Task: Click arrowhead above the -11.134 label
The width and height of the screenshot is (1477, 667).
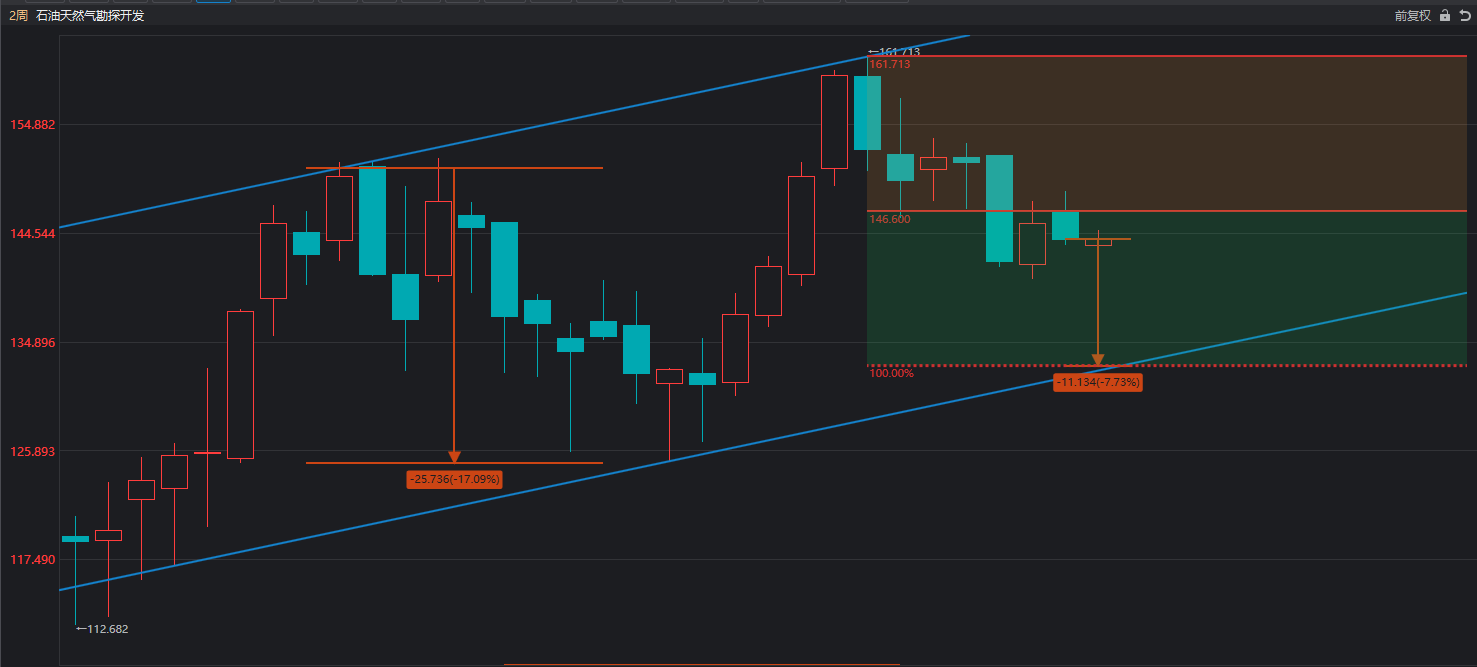Action: coord(1098,359)
